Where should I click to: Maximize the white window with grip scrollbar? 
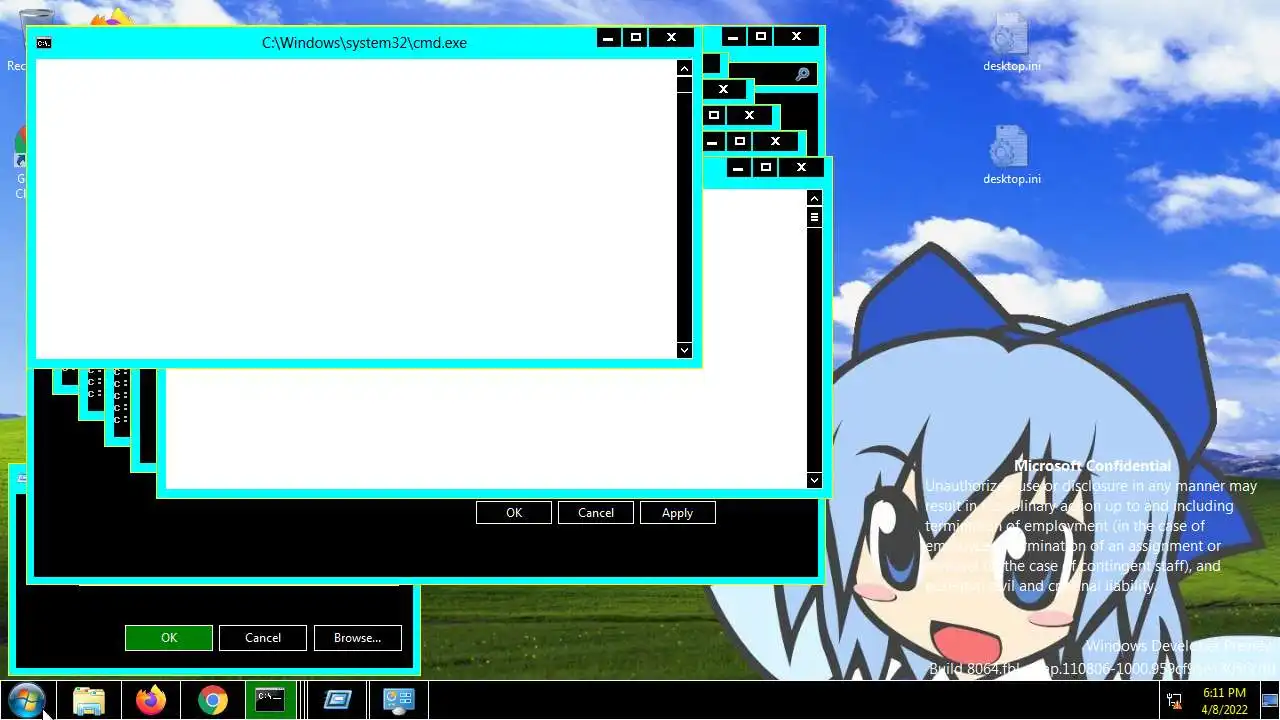click(x=765, y=168)
